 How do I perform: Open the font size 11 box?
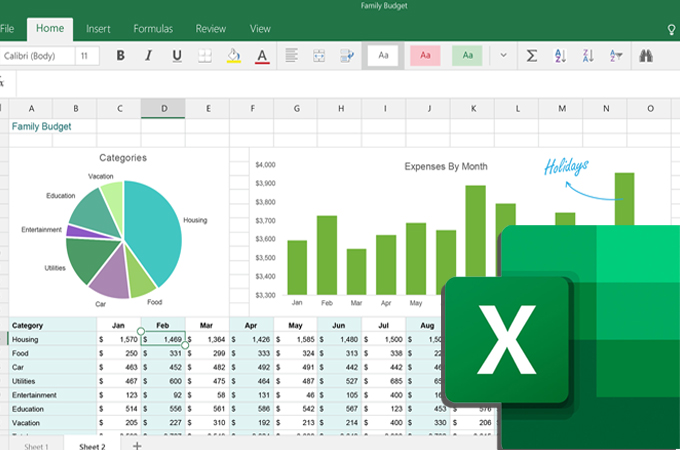88,56
